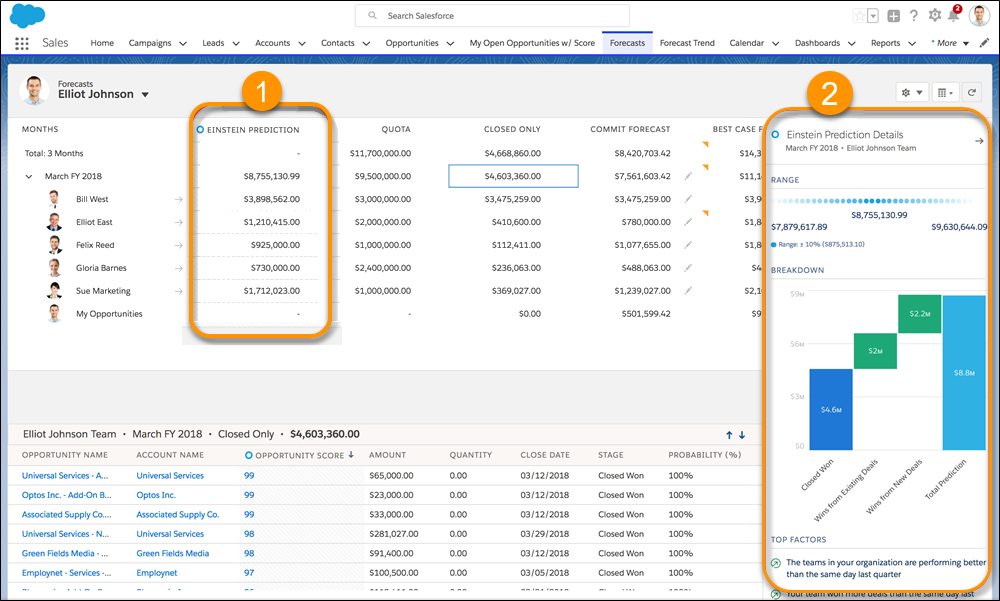Viewport: 1000px width, 601px height.
Task: Edit commit forecast for March FY 2018
Action: click(688, 176)
